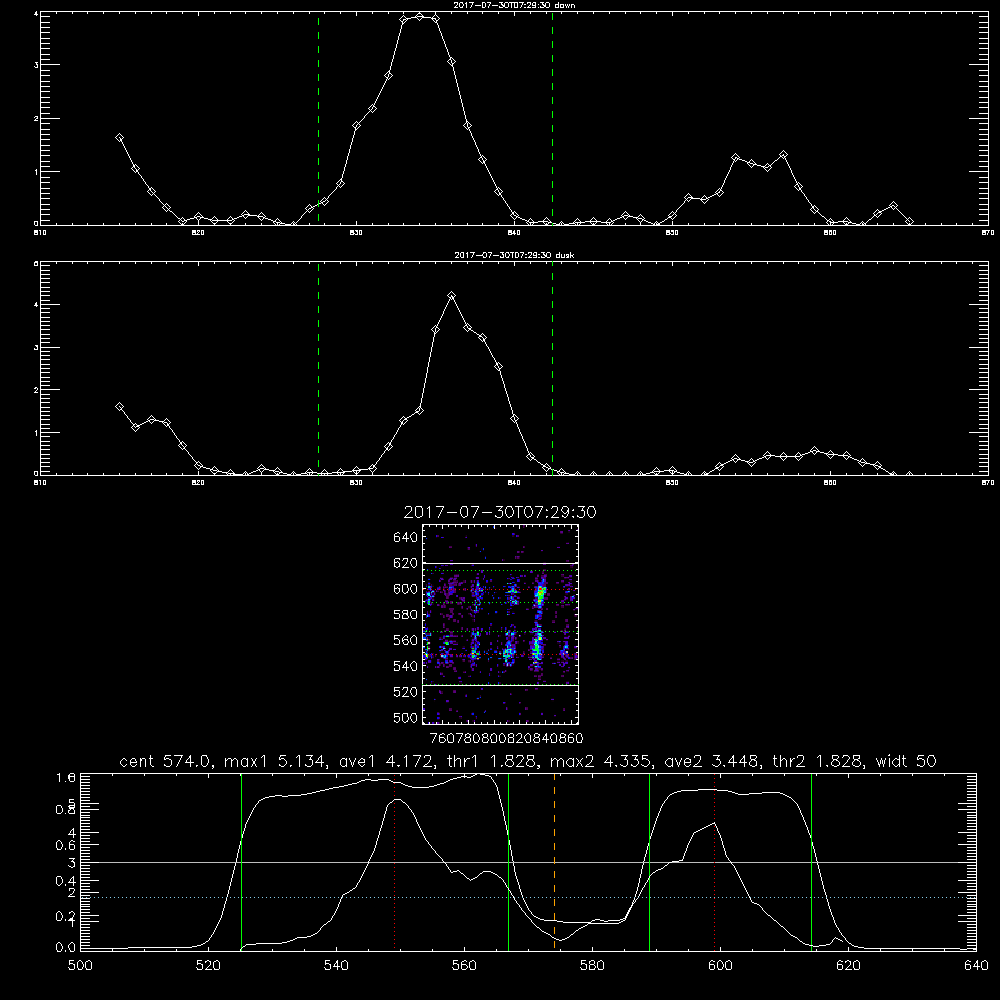The width and height of the screenshot is (1000, 1000).
Task: Click the '500' label on bottom plot x-axis
Action: 80,966
